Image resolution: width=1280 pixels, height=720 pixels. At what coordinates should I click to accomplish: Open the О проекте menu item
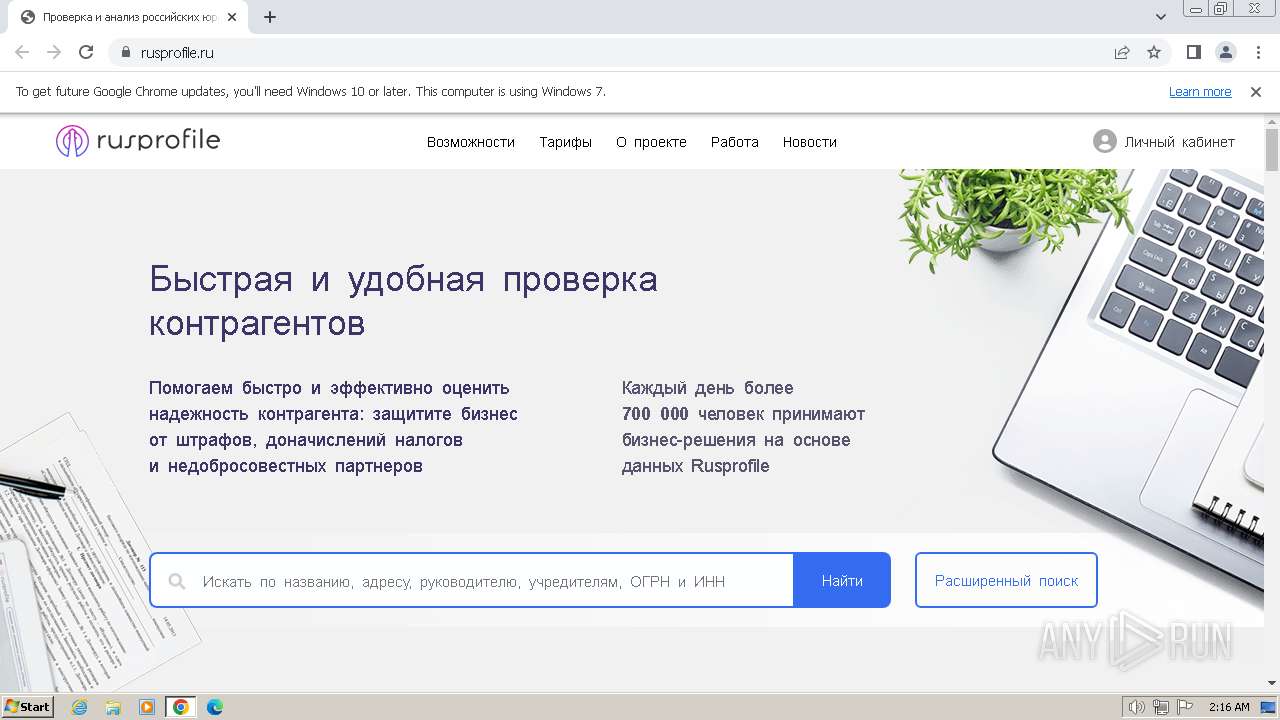651,142
